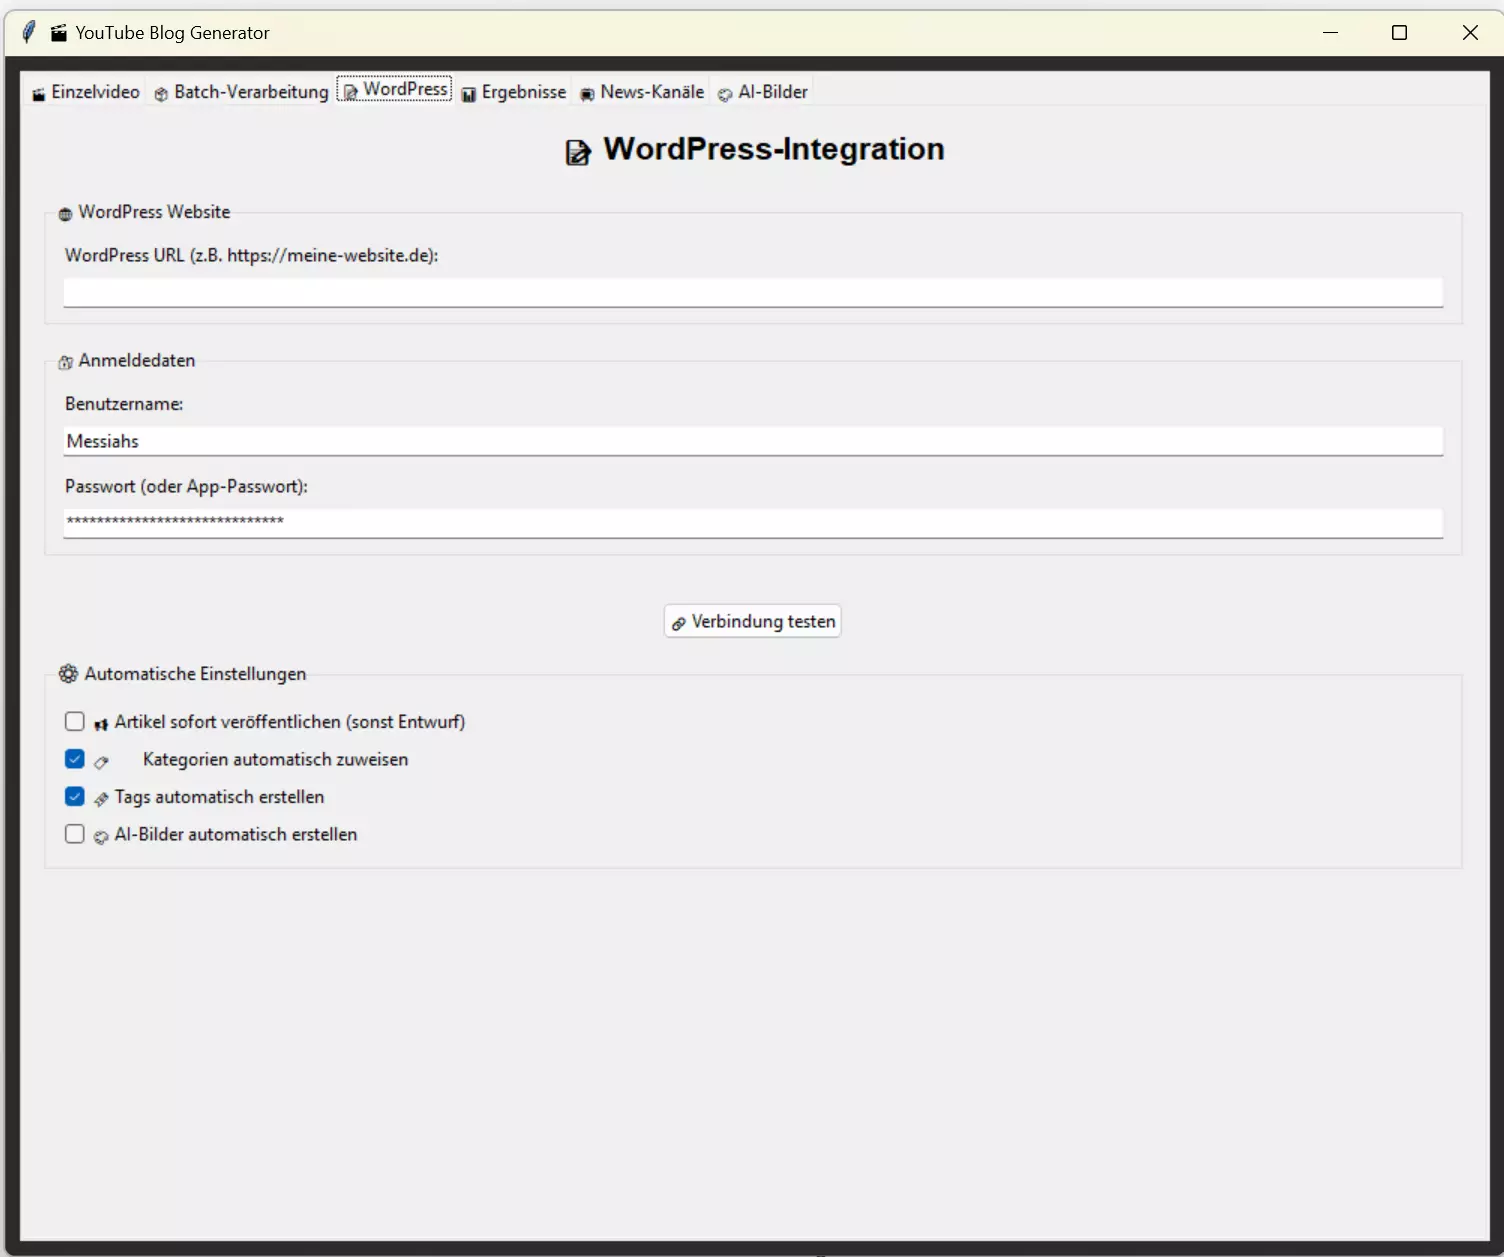Click the 'WordPress Website' group title
Image resolution: width=1504 pixels, height=1257 pixels.
pos(154,212)
